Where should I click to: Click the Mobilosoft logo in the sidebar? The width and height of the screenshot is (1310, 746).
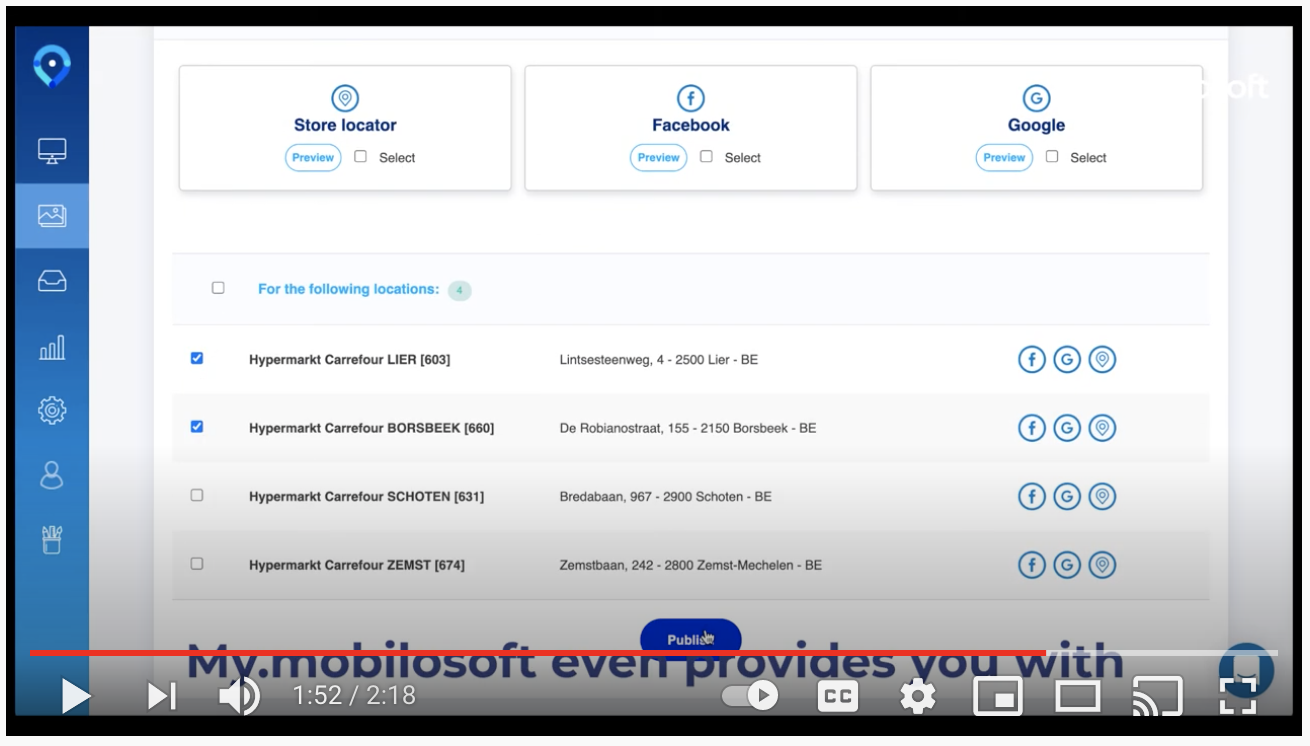[x=52, y=66]
